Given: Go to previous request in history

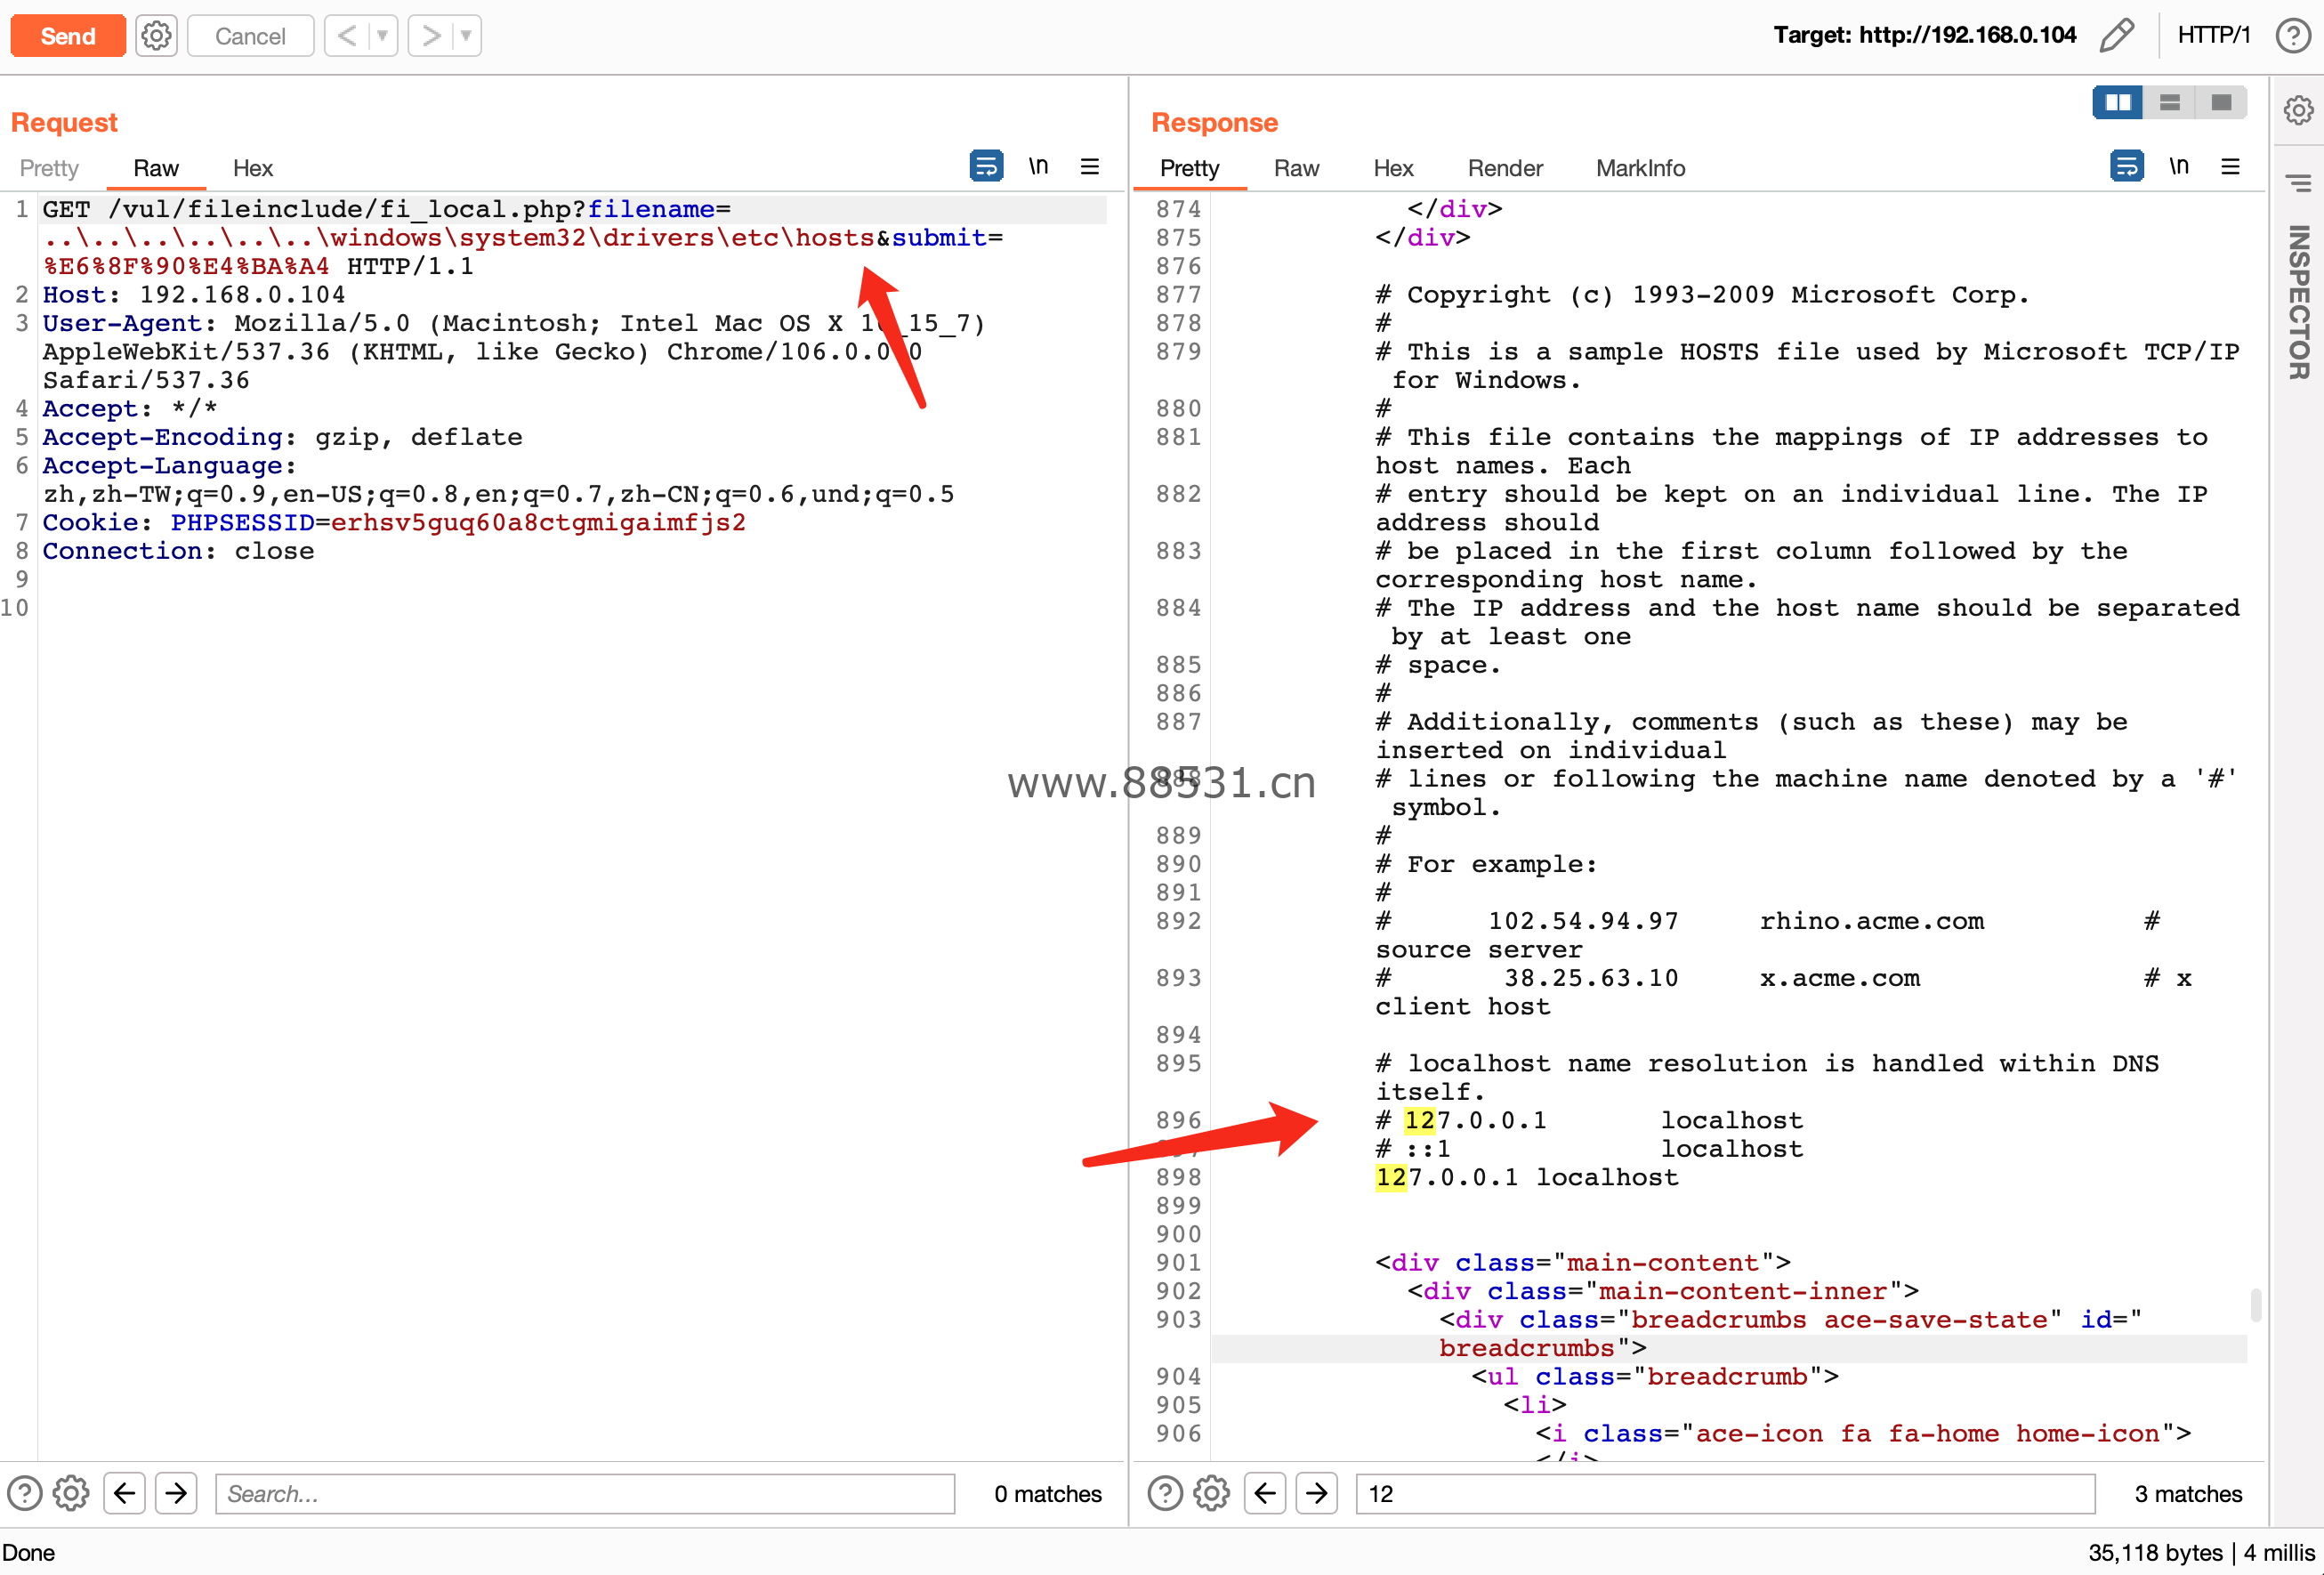Looking at the screenshot, I should coord(346,36).
